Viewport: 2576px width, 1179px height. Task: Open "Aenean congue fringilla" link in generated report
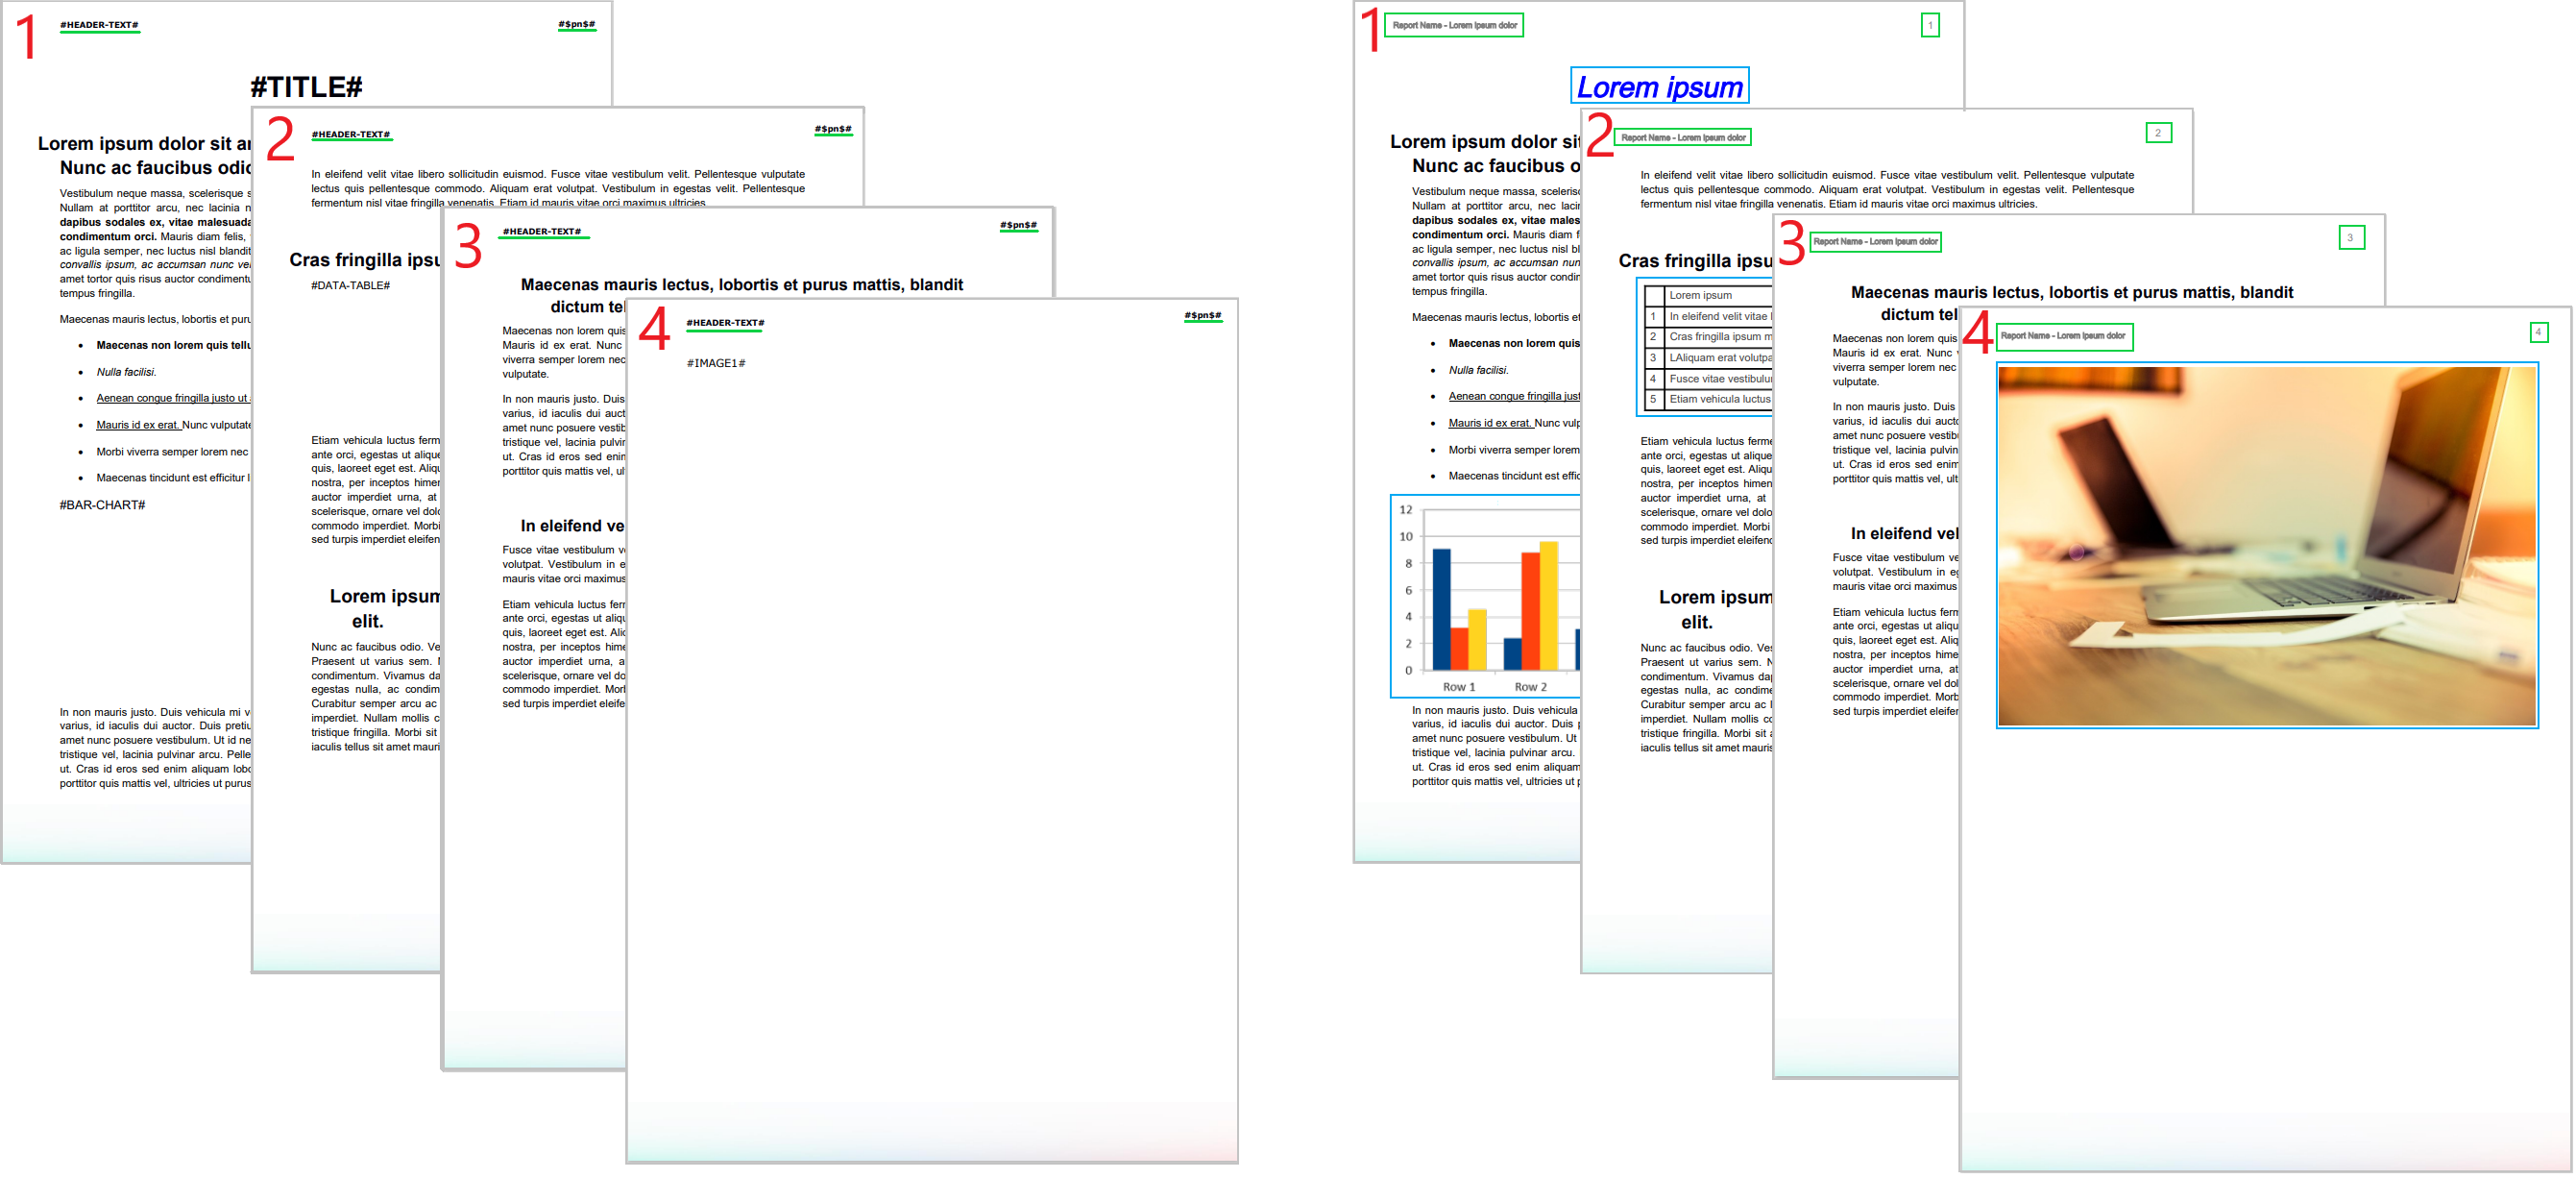tap(1514, 396)
